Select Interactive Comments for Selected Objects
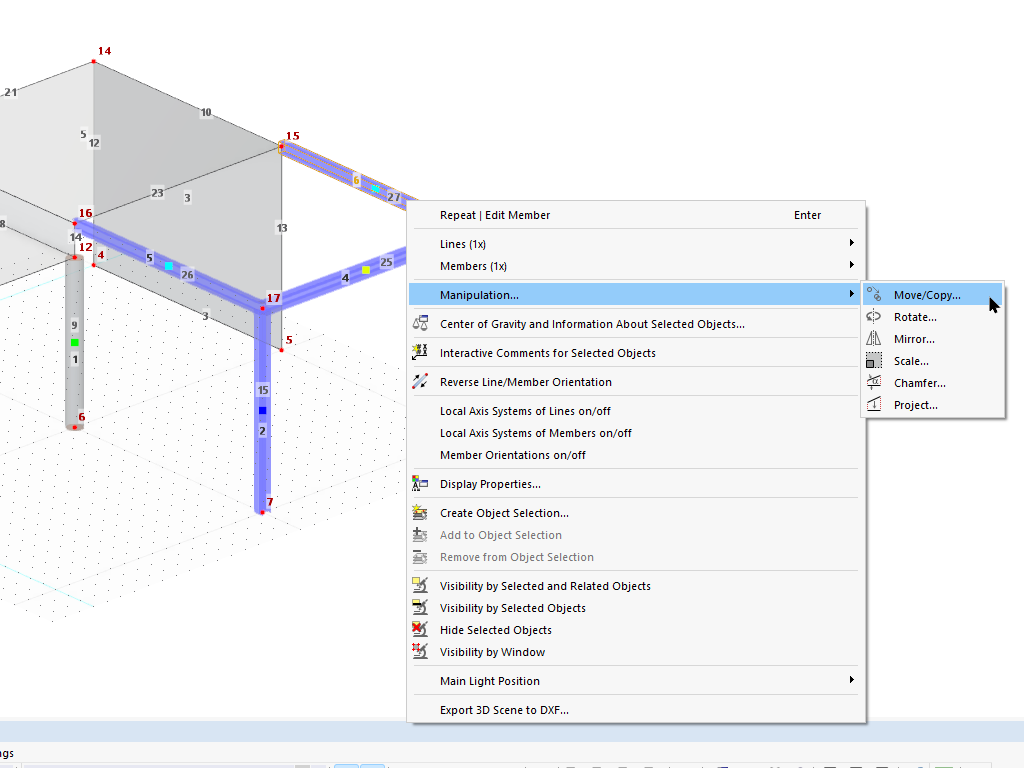The image size is (1024, 768). [x=633, y=353]
